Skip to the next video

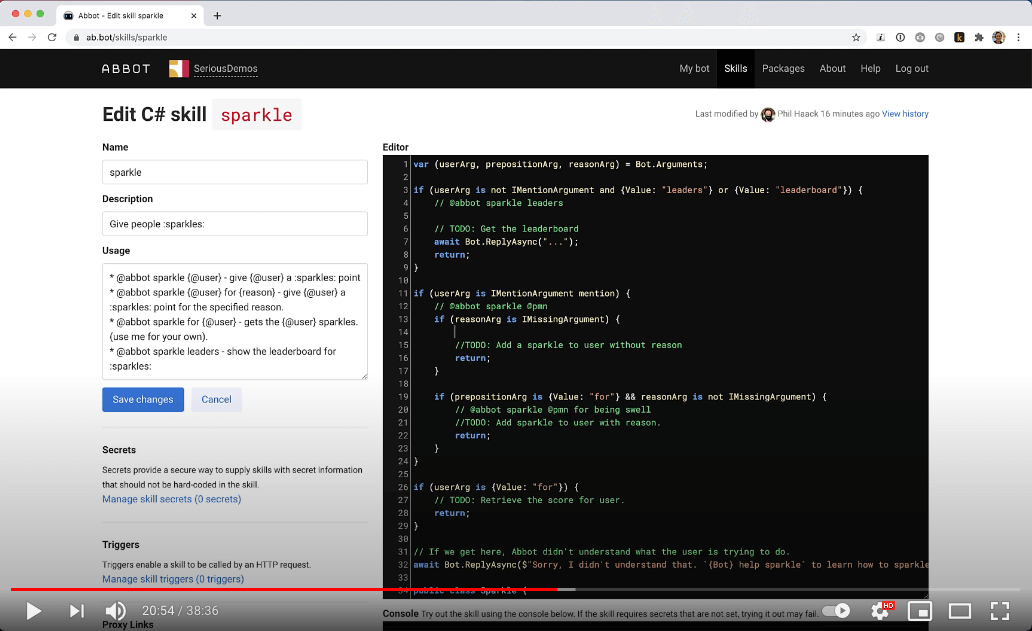[x=77, y=610]
